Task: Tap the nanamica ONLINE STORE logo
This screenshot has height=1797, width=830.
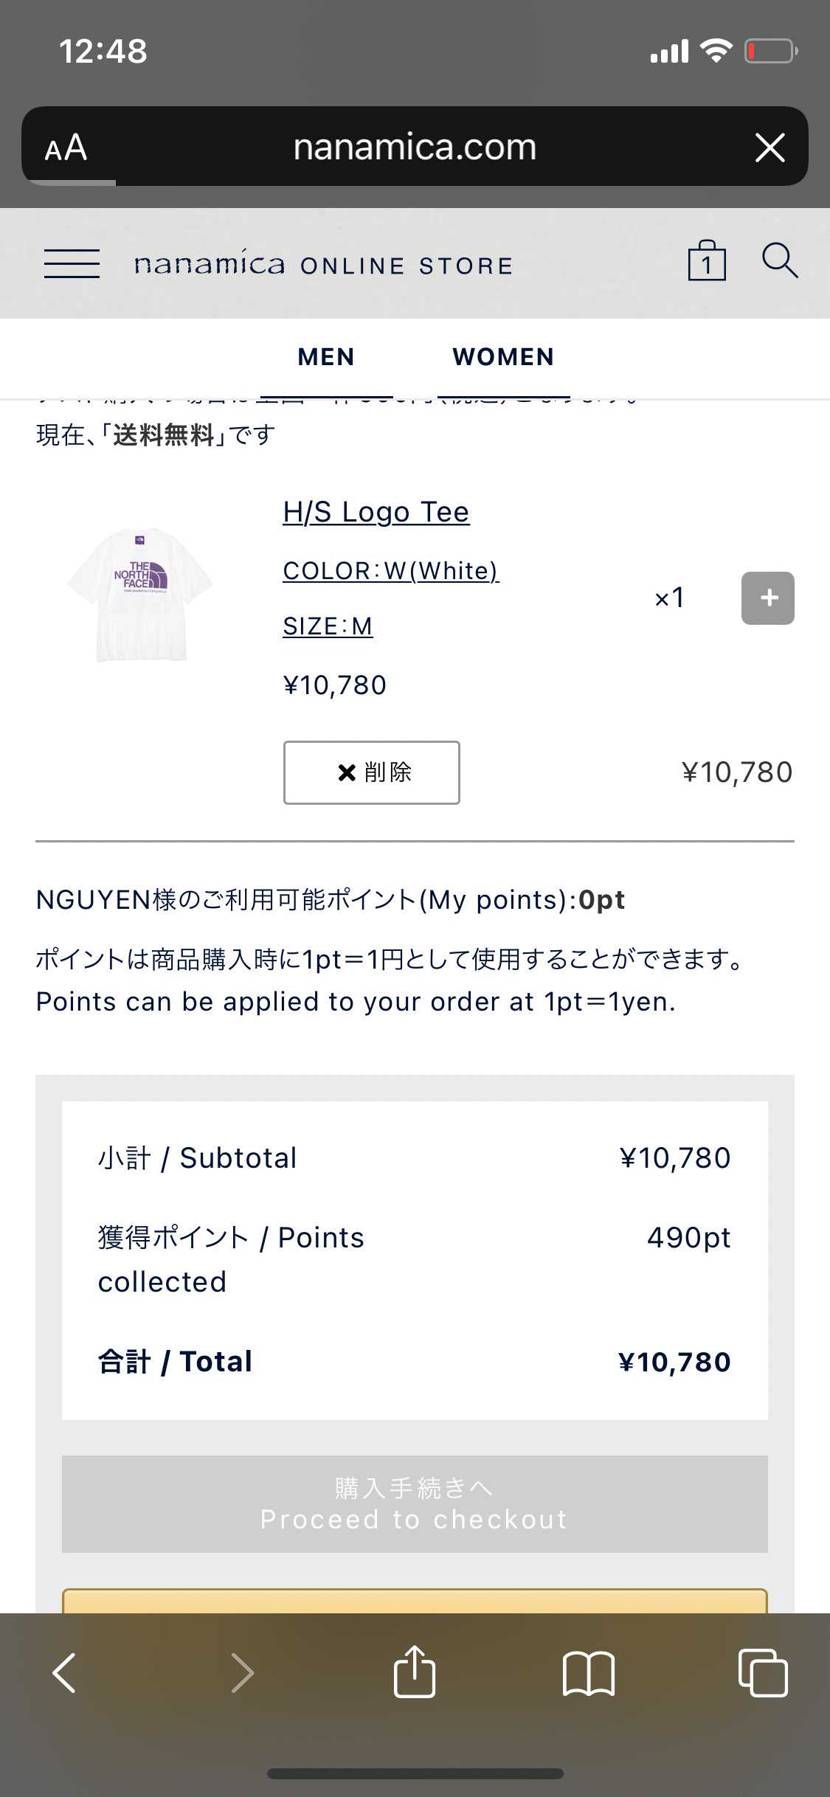Action: [323, 264]
